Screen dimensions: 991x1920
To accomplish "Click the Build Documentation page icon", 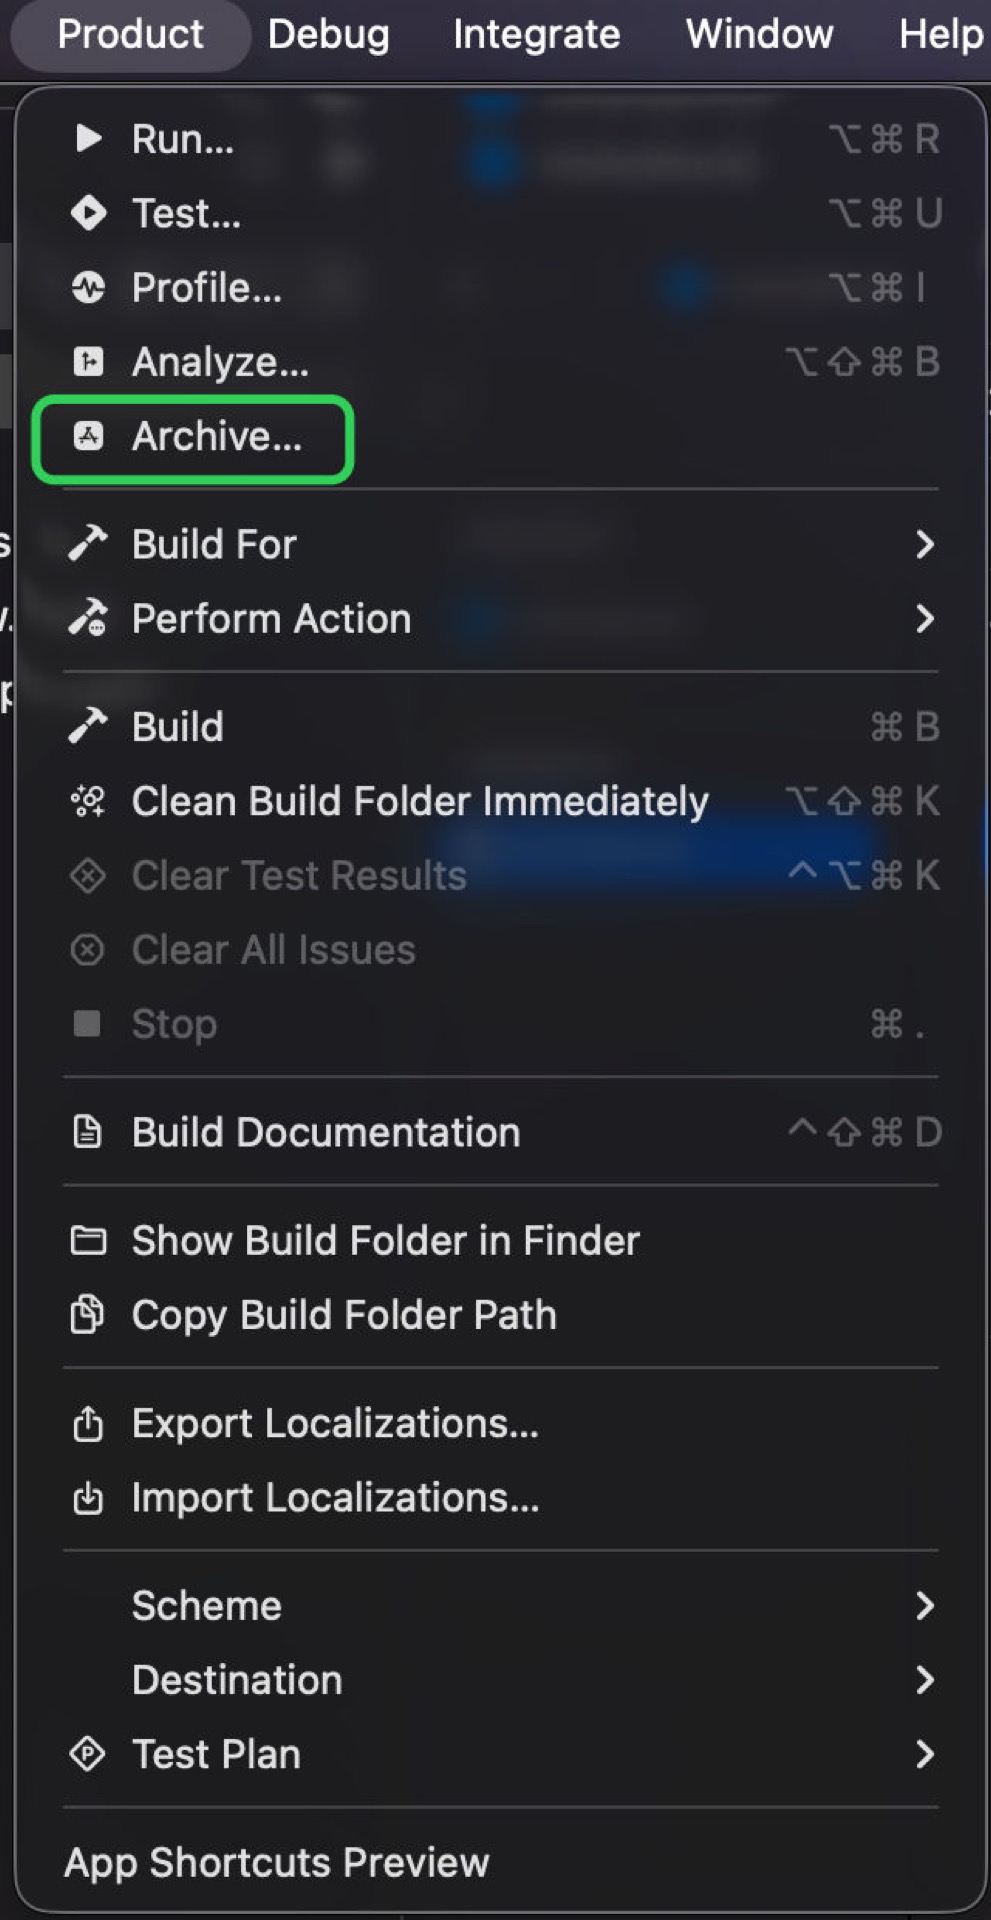I will click(x=88, y=1132).
